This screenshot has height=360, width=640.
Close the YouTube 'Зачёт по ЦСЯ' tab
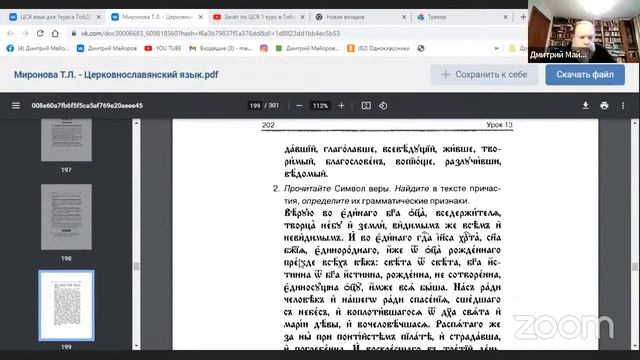[x=302, y=17]
